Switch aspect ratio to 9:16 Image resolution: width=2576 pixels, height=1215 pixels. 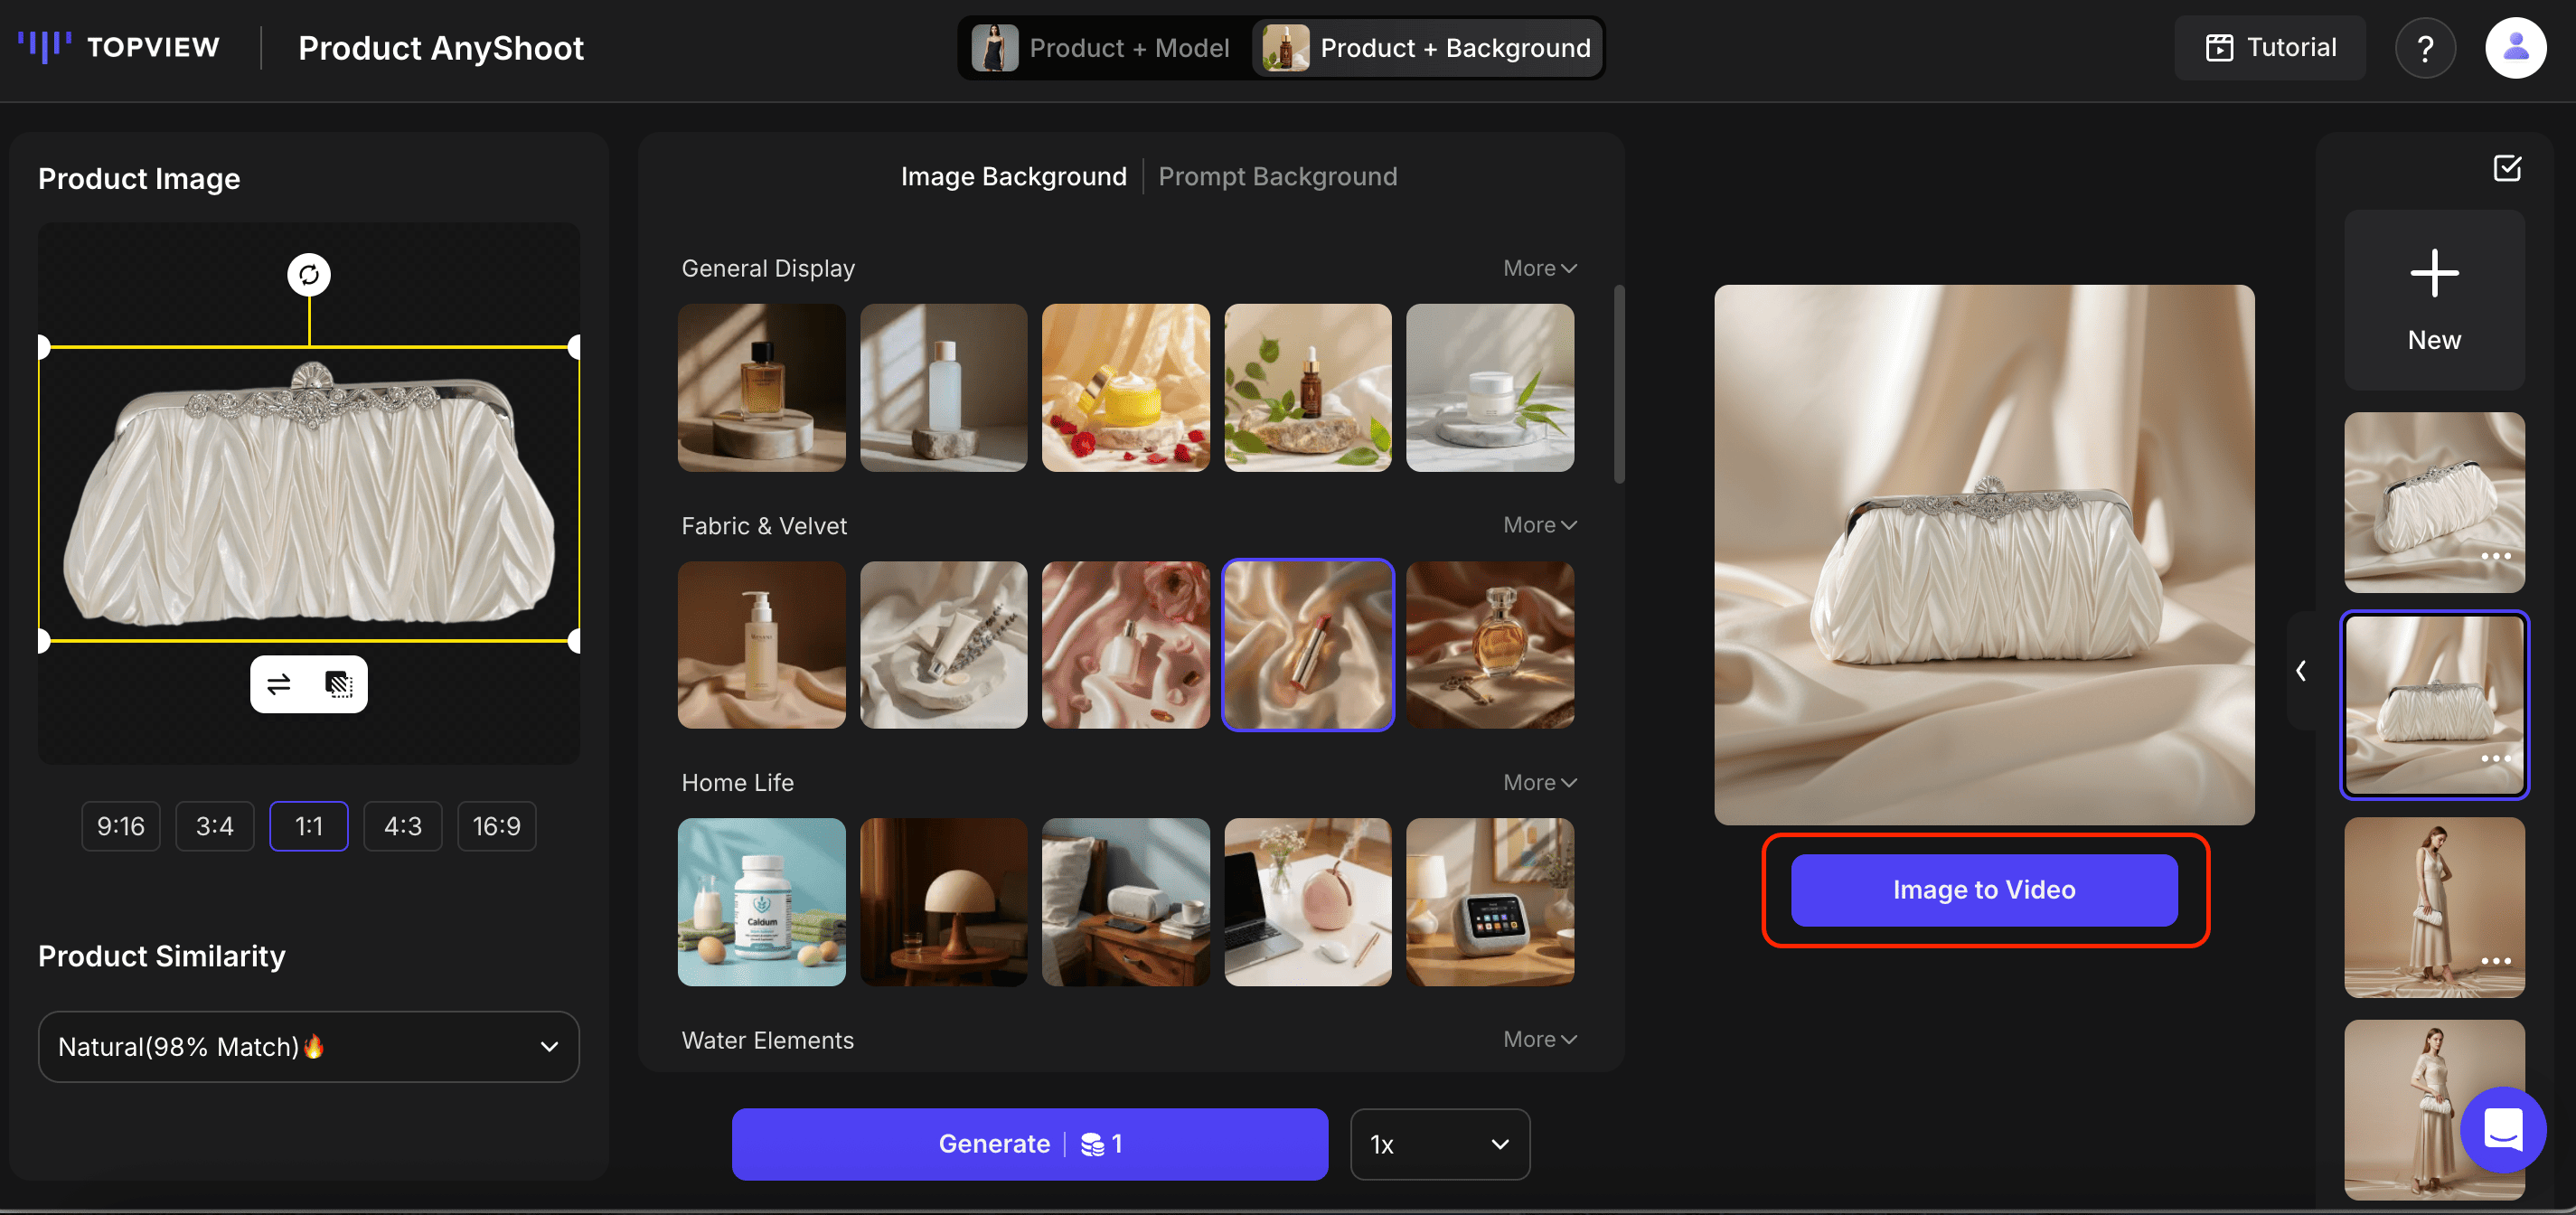point(120,825)
